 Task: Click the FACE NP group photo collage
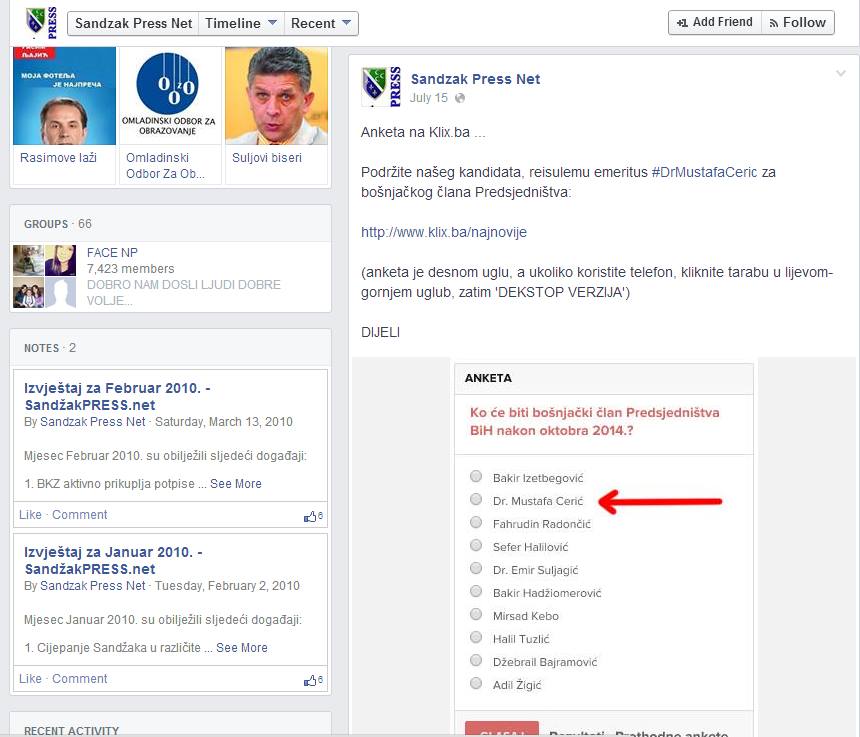pyautogui.click(x=44, y=276)
